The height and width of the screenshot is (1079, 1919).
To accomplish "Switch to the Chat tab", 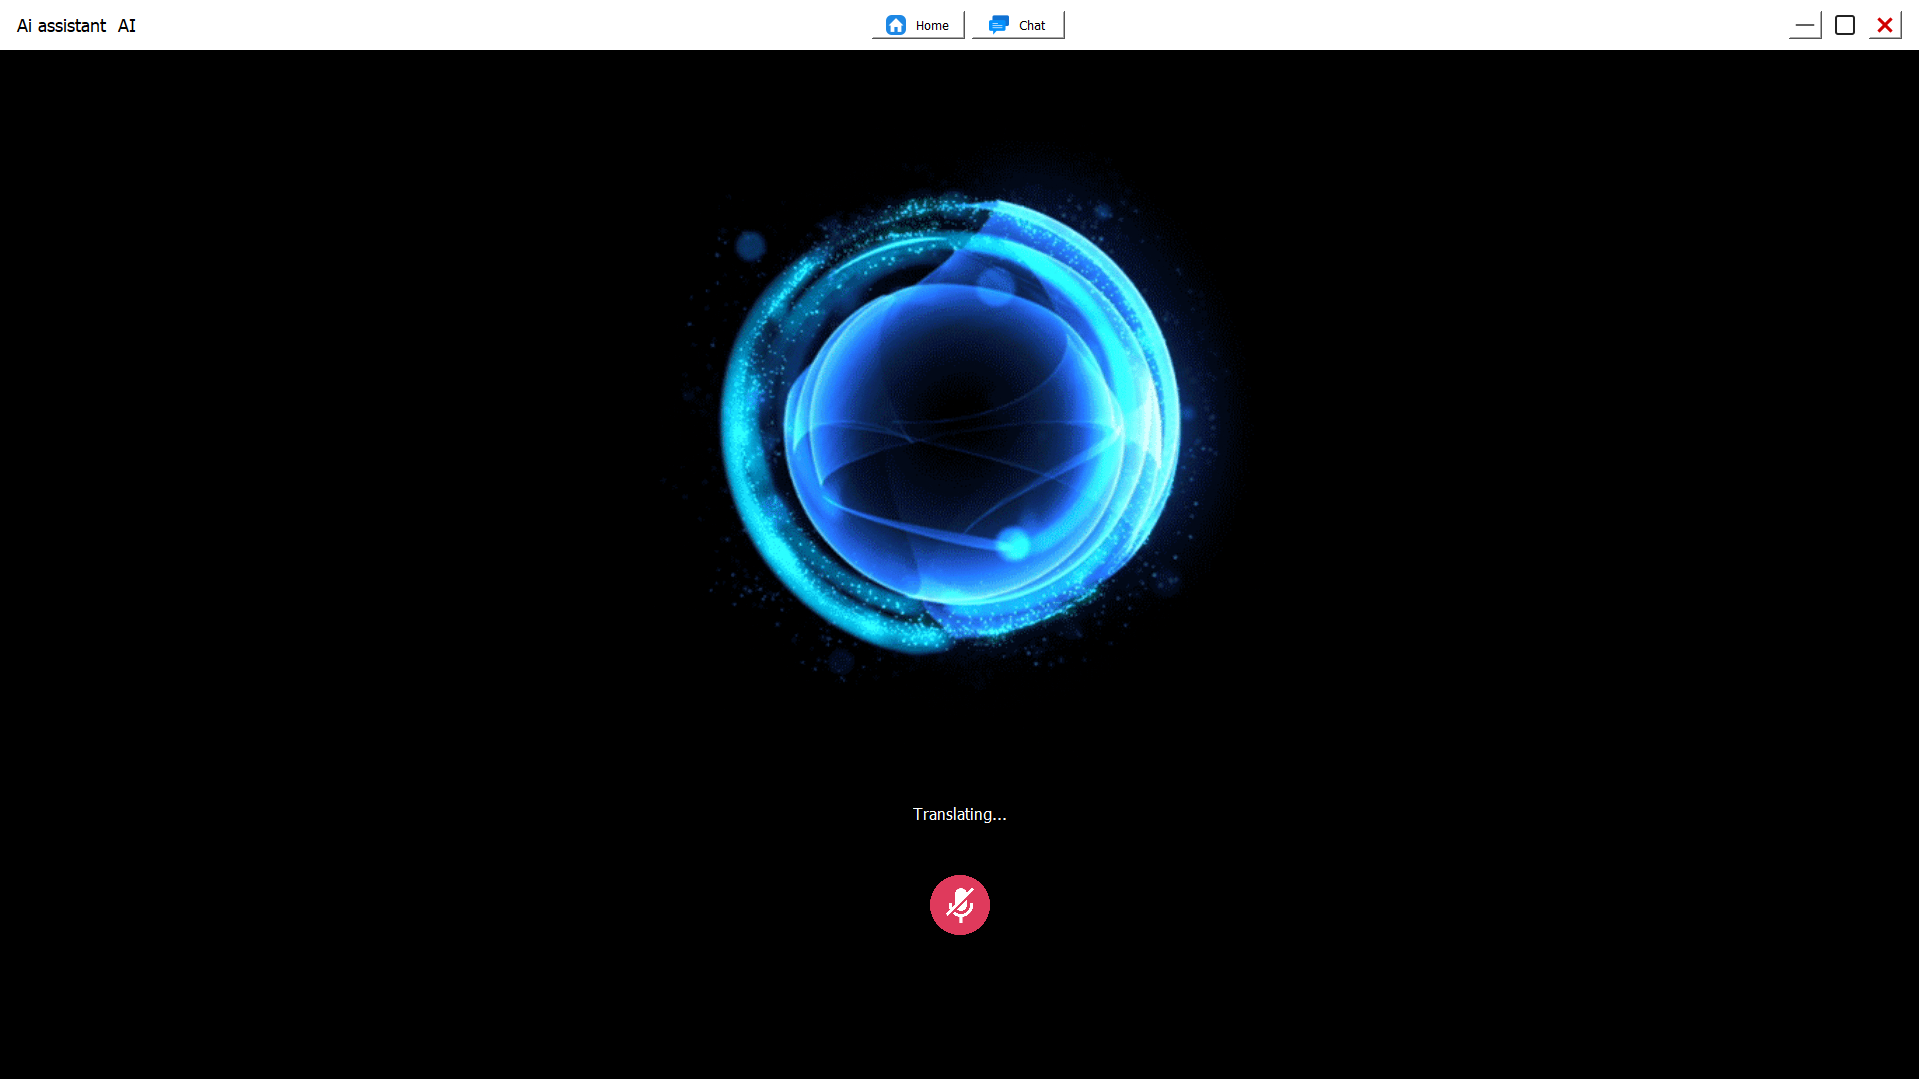I will coord(1017,25).
